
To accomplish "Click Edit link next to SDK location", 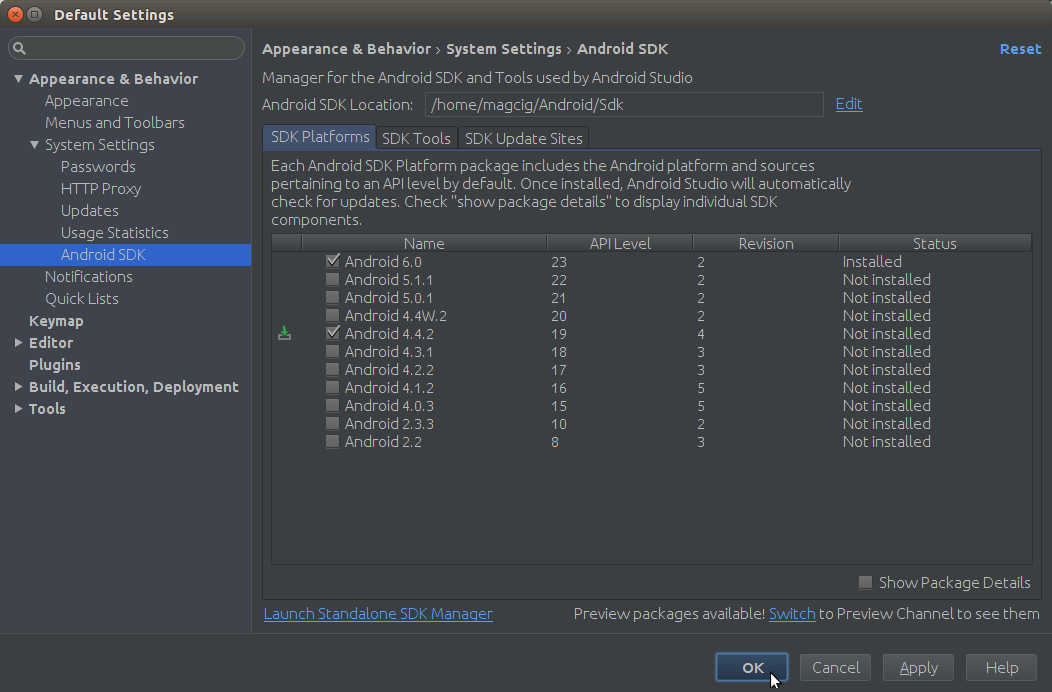I will (849, 104).
